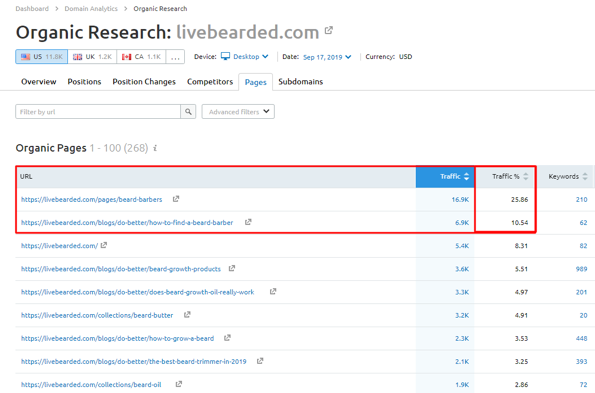Click the 16.9K traffic value
This screenshot has width=595, height=393.
click(x=460, y=199)
